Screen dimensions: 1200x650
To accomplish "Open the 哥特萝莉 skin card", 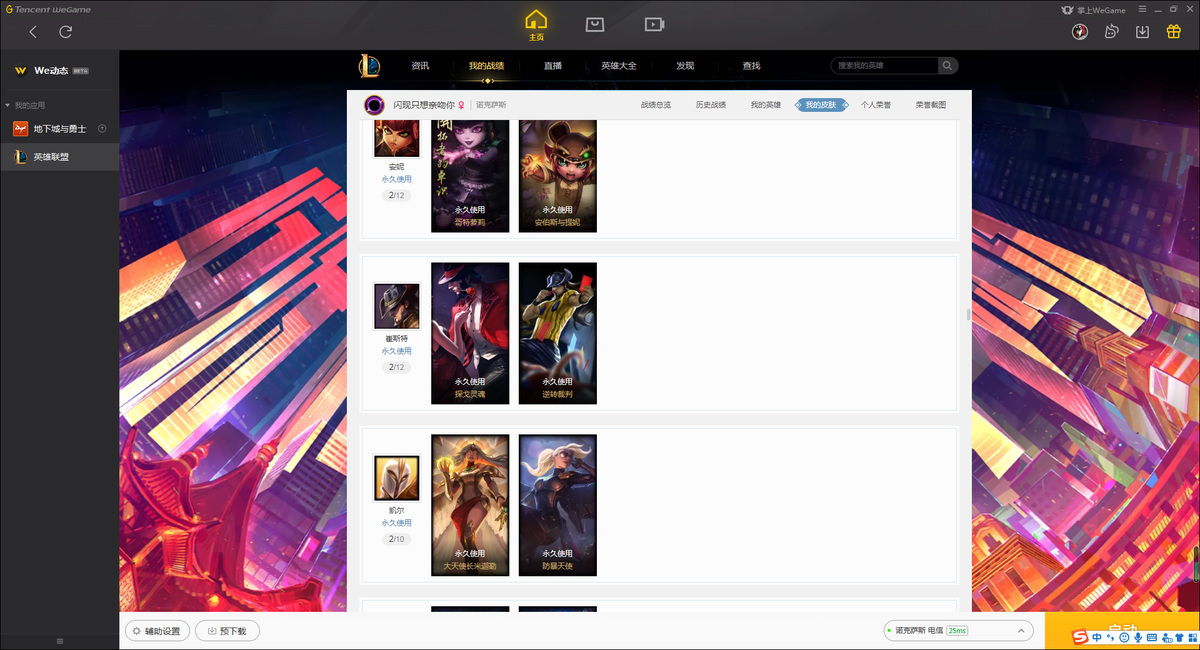I will coord(470,176).
